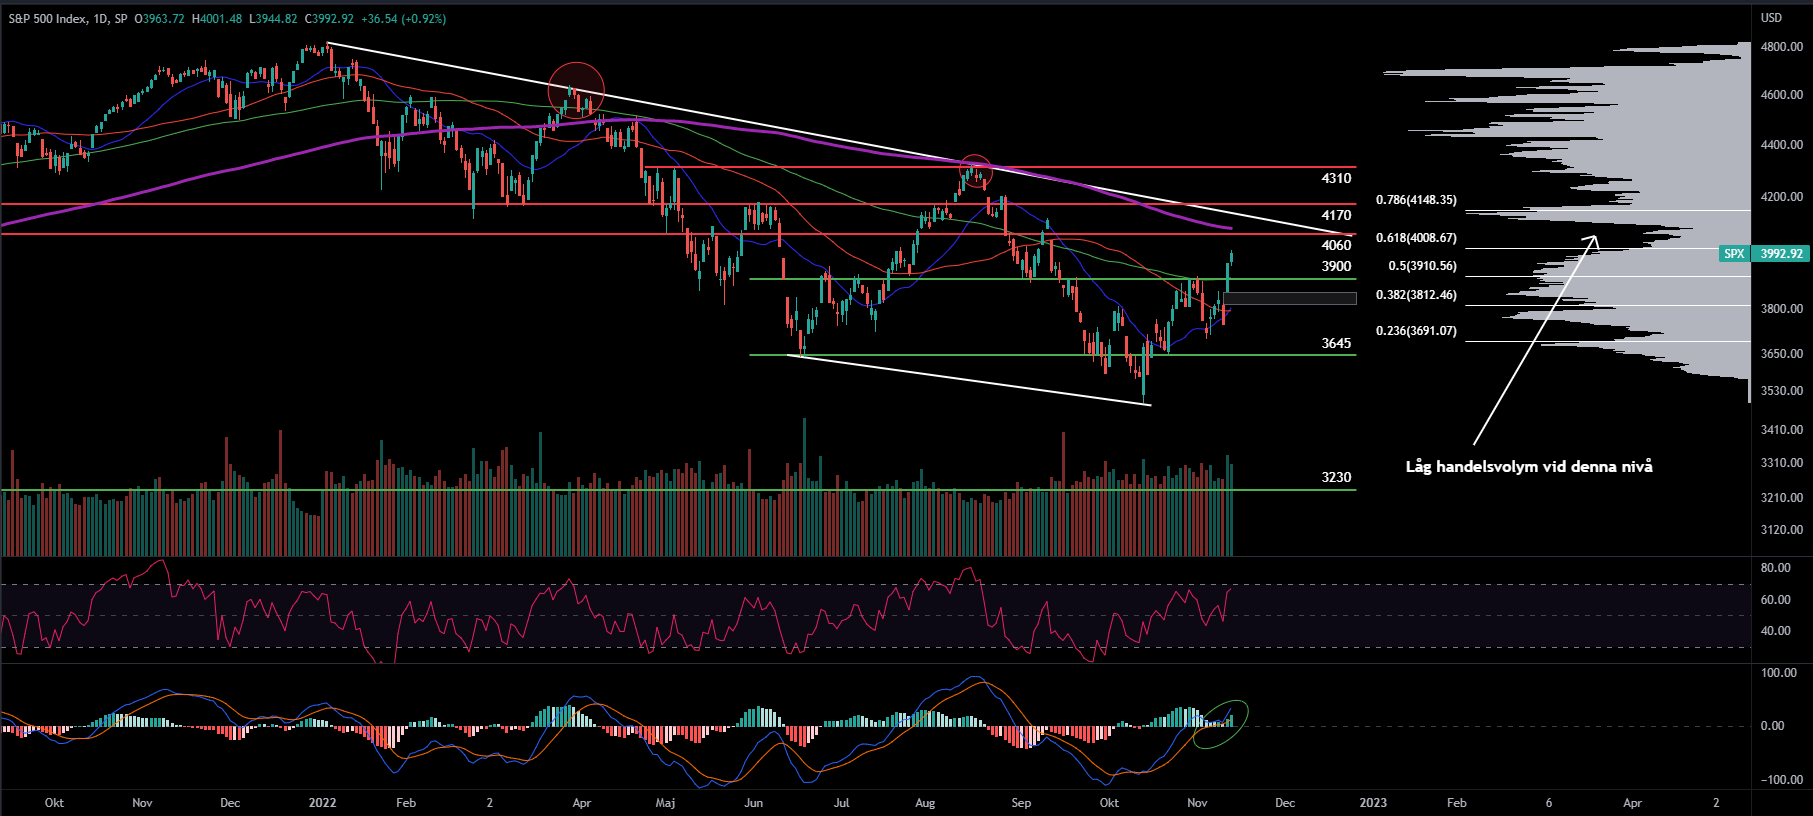Select the gray rectangle near the latest candles

point(1290,298)
